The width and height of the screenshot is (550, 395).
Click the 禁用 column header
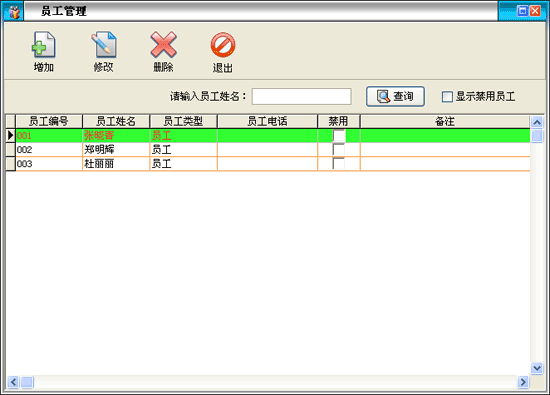tap(338, 121)
